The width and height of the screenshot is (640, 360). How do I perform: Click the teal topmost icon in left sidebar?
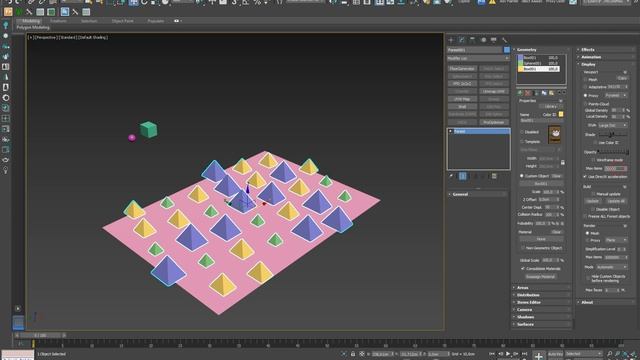click(6, 25)
